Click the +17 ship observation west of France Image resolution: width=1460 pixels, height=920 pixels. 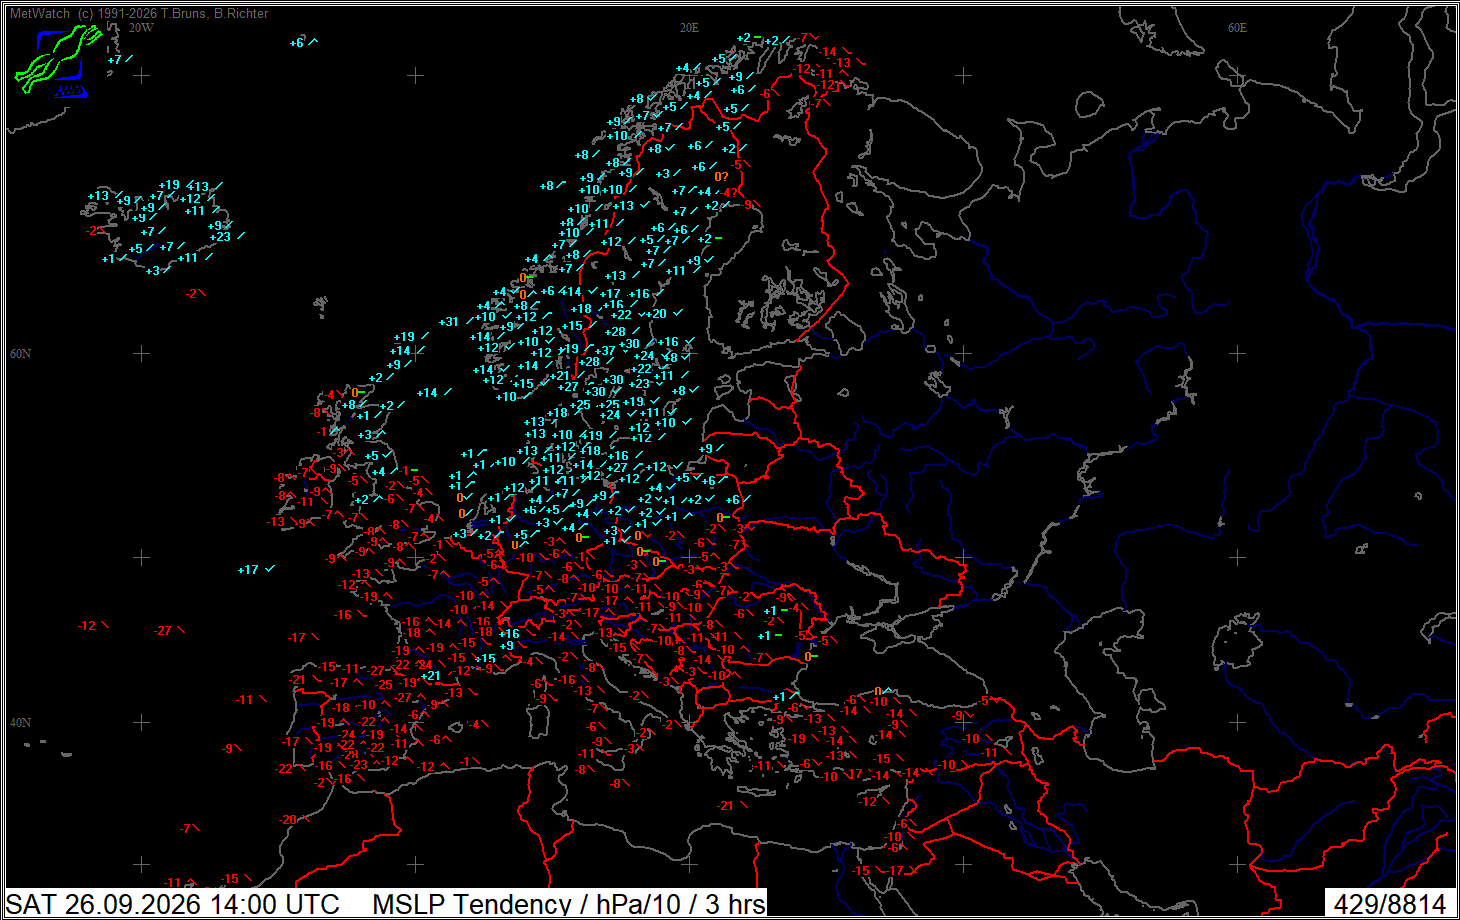(248, 570)
